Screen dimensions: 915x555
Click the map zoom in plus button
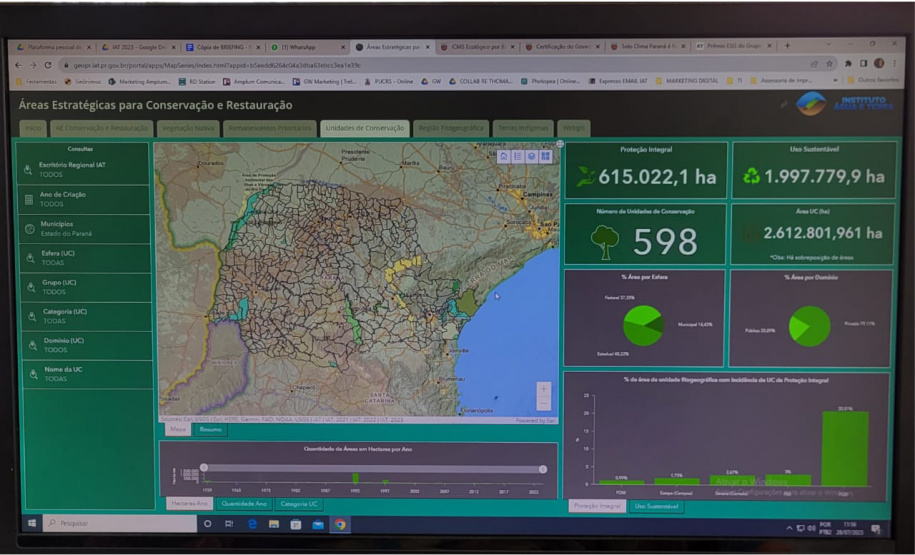(x=543, y=389)
